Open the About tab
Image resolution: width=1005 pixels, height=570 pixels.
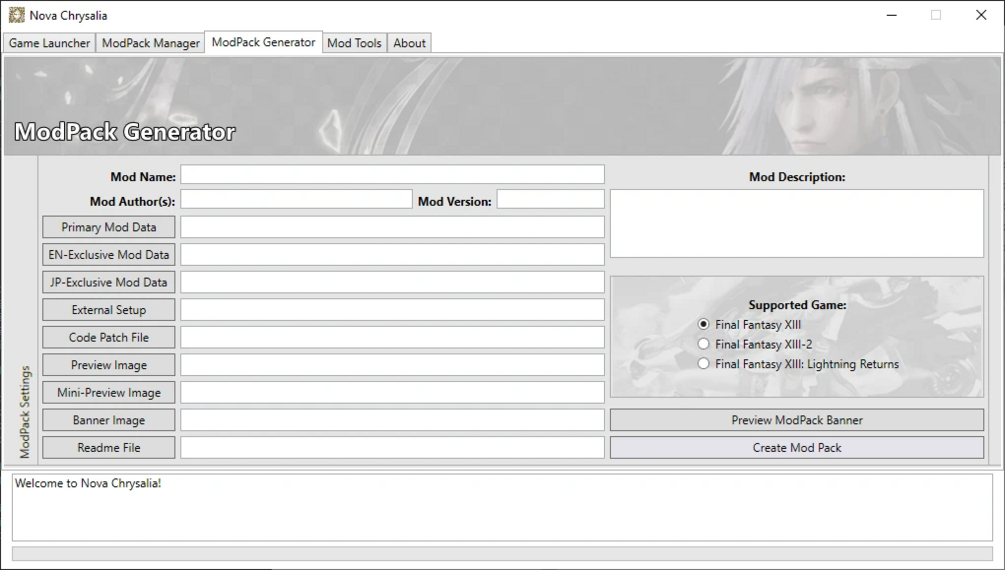tap(410, 43)
